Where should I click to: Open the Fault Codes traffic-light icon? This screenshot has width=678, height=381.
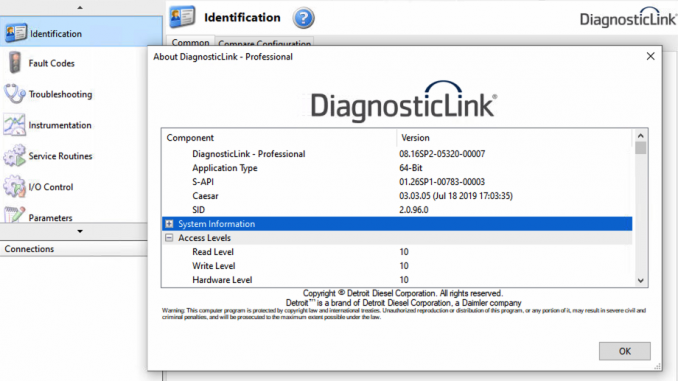(15, 63)
